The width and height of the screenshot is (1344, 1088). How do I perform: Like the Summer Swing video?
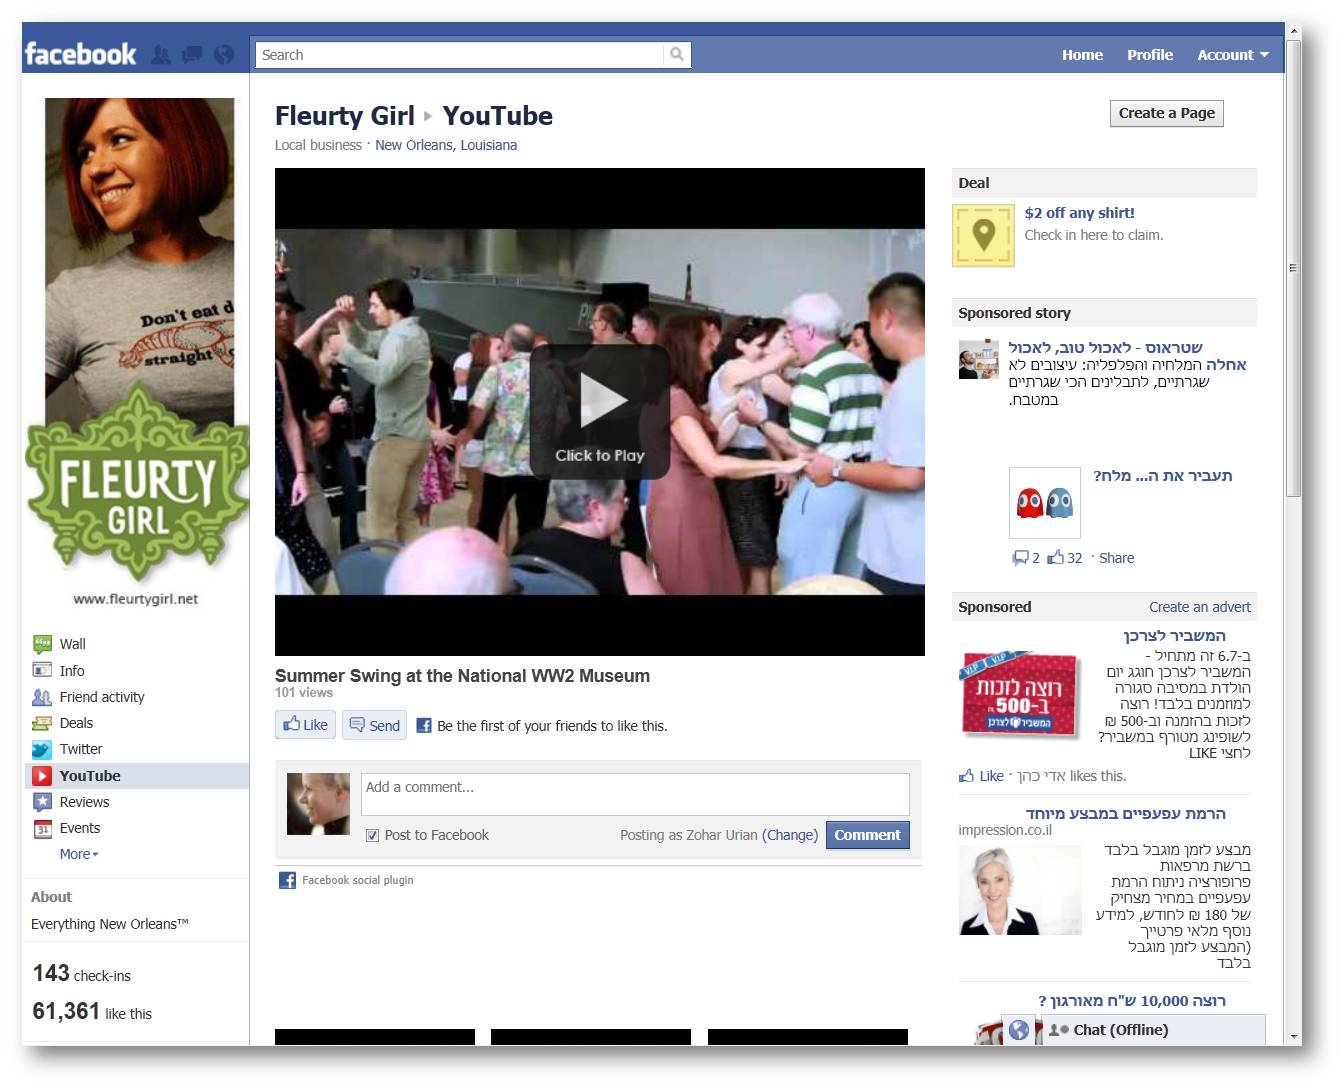(305, 725)
